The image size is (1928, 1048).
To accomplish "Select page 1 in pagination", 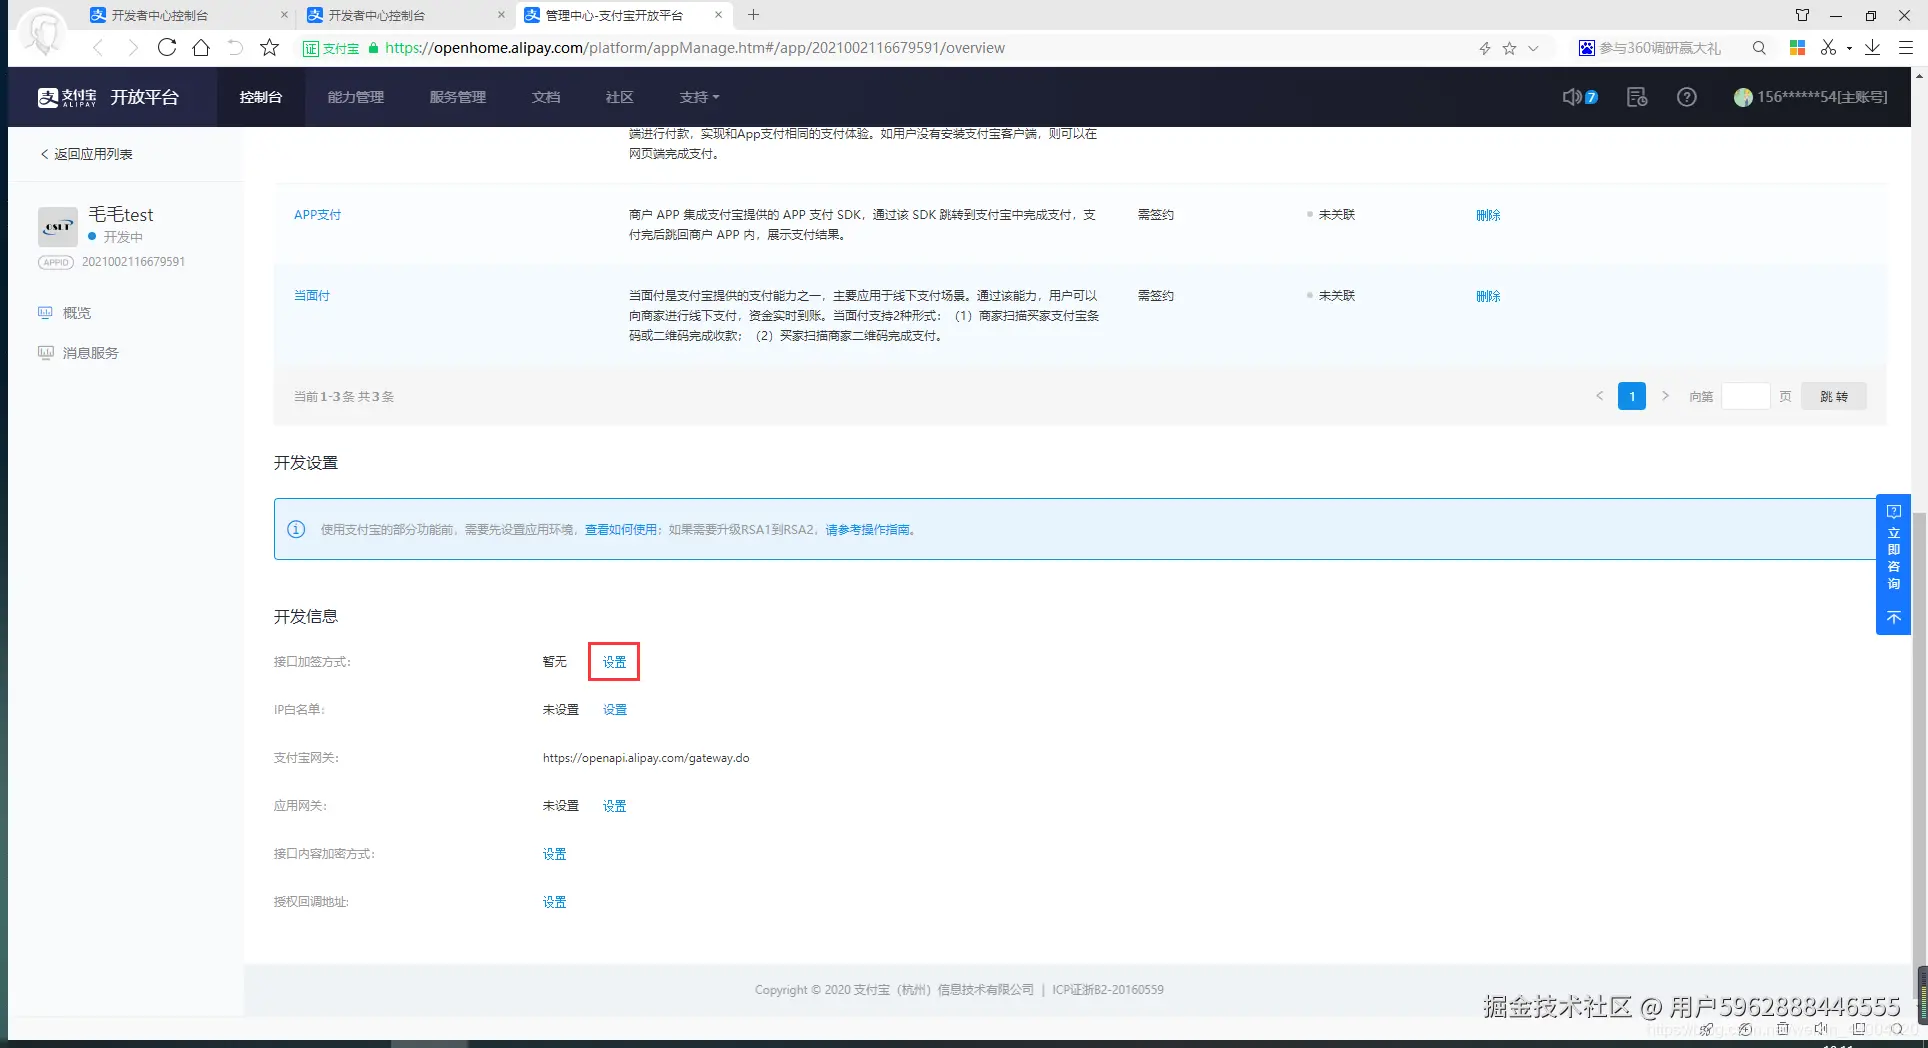I will (x=1632, y=396).
